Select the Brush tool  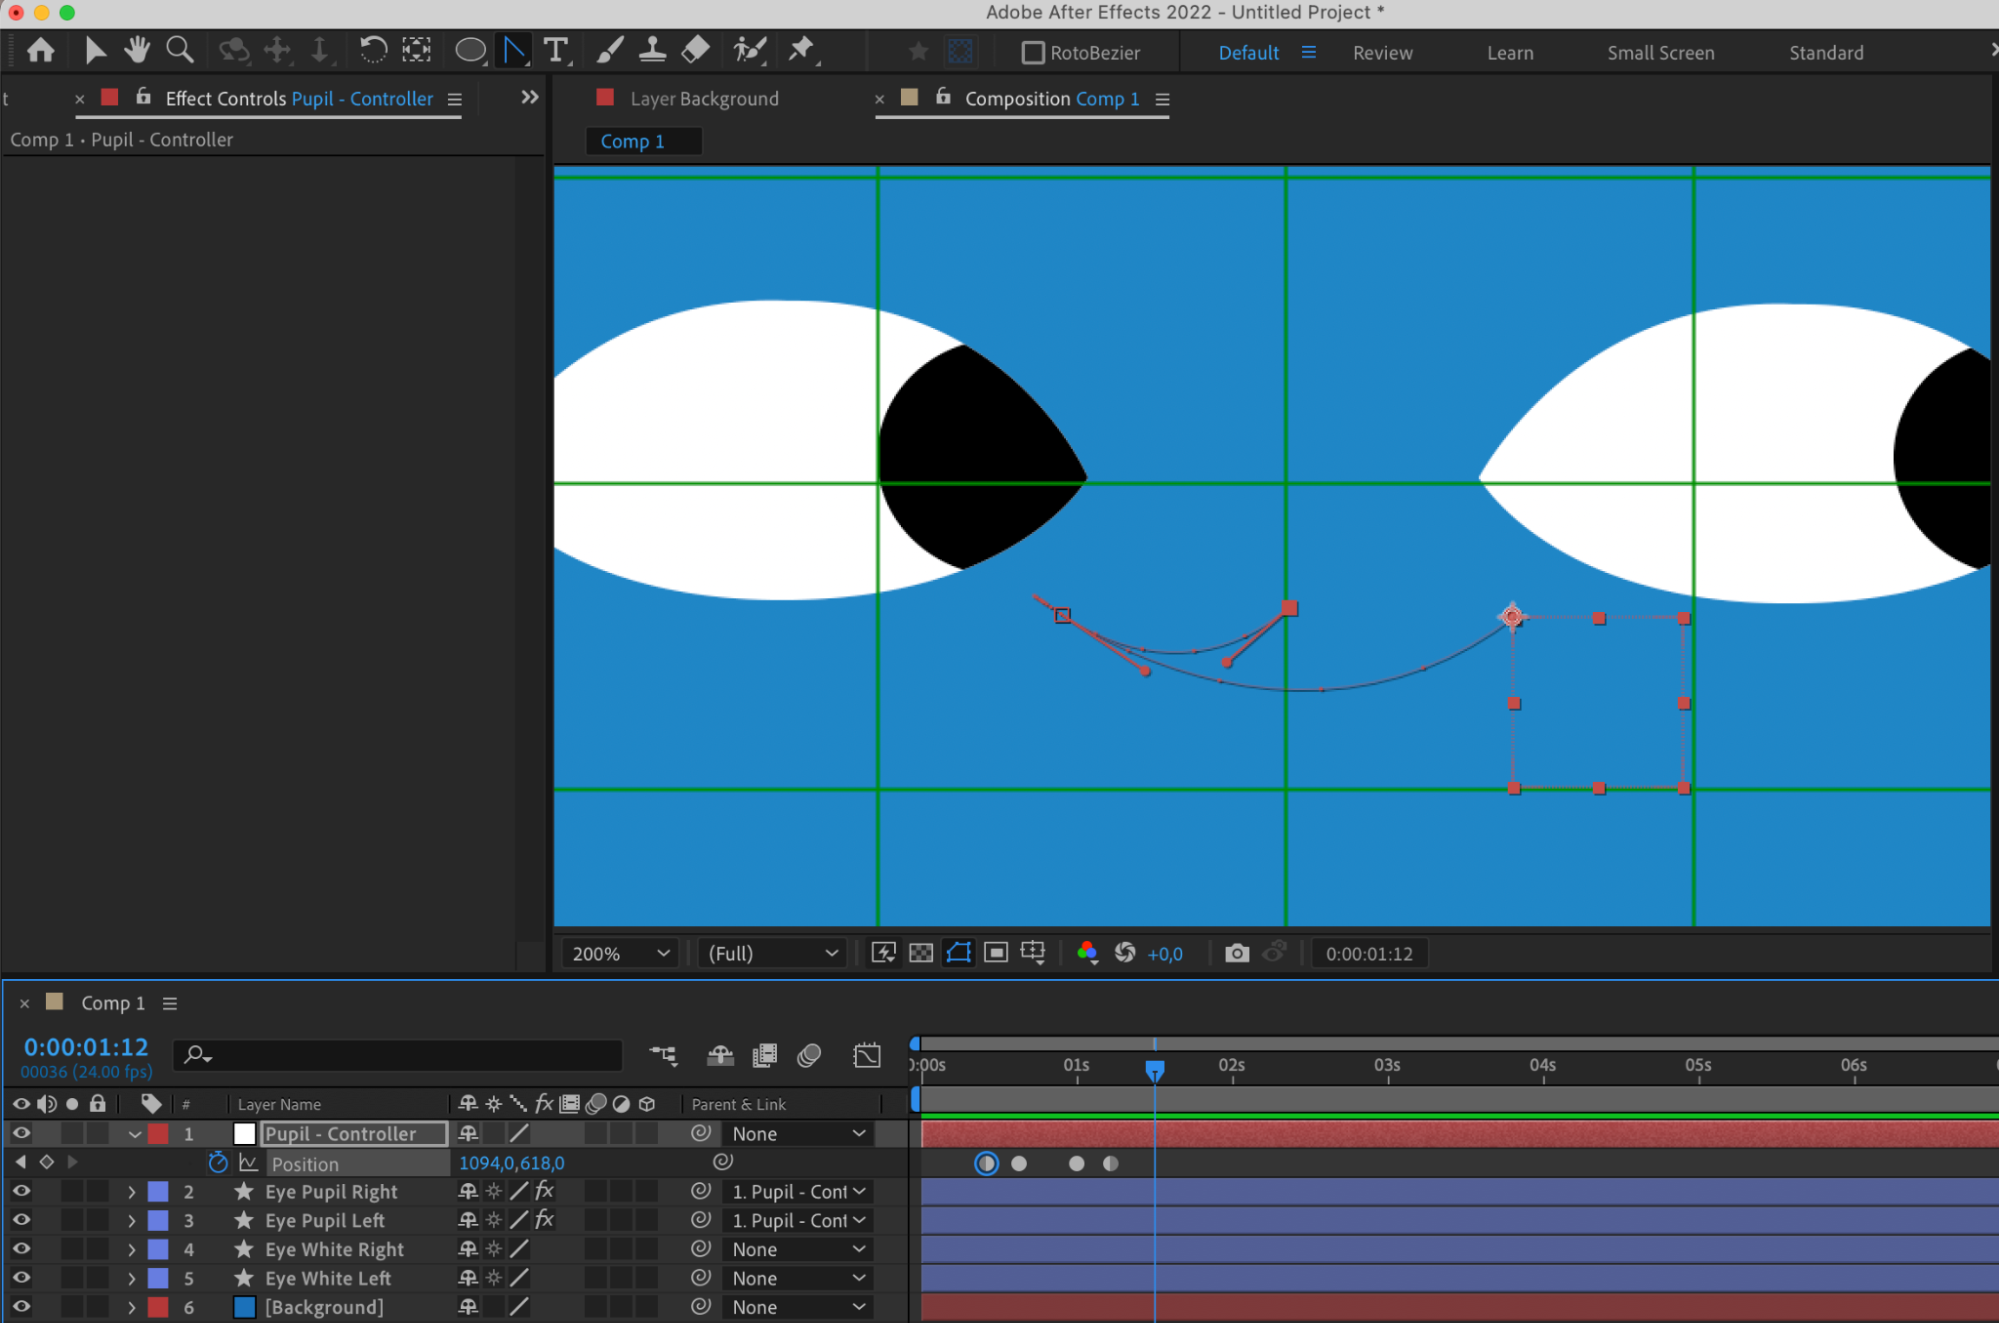tap(609, 50)
